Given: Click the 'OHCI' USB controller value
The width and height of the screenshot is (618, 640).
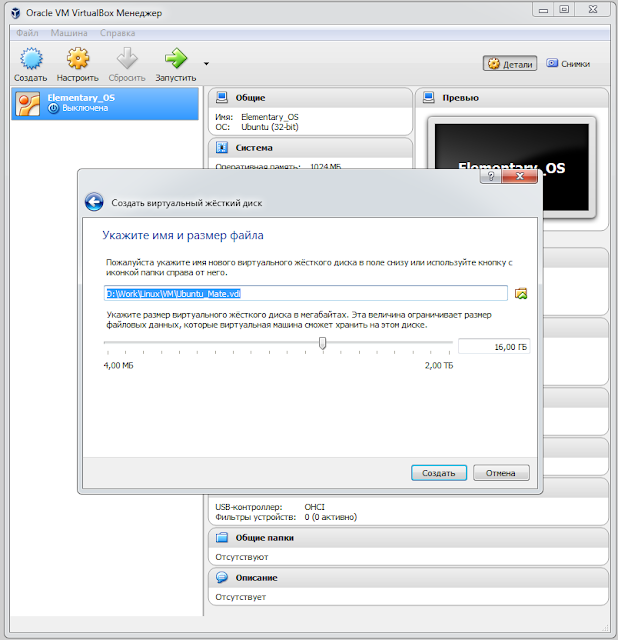Looking at the screenshot, I should [x=314, y=507].
